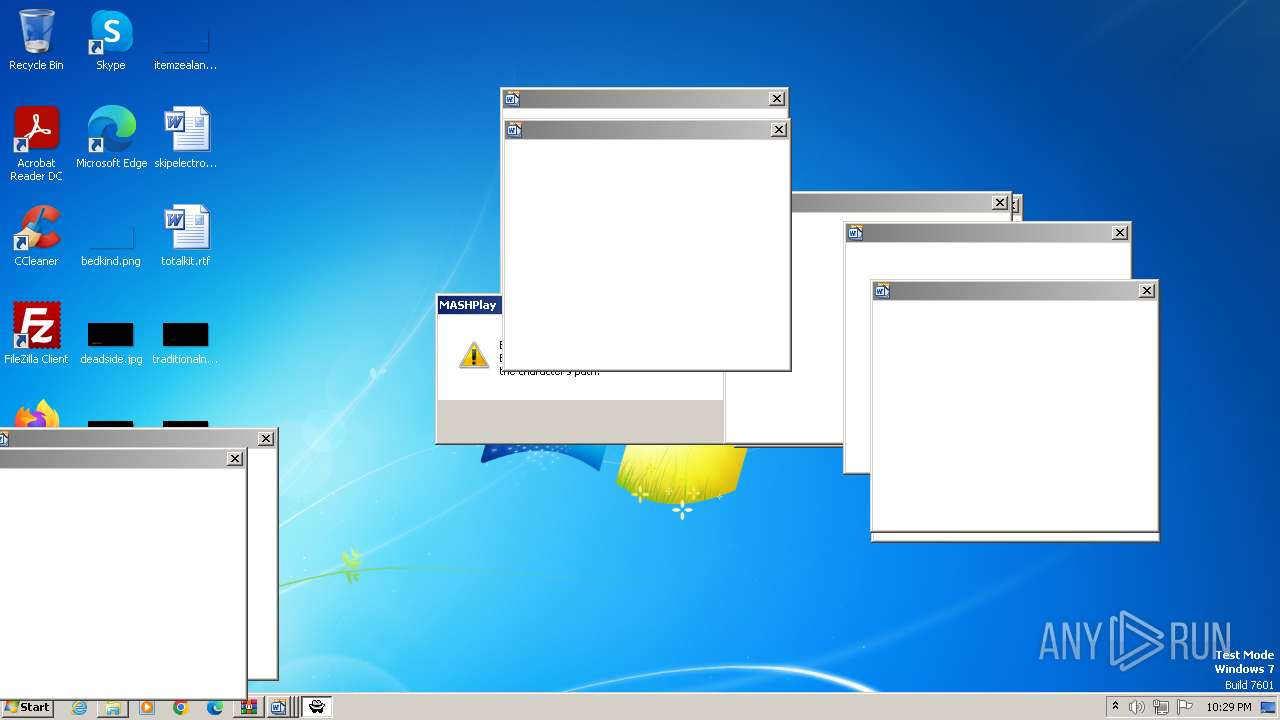
Task: Switch to the WinRAR taskbar item
Action: click(248, 707)
